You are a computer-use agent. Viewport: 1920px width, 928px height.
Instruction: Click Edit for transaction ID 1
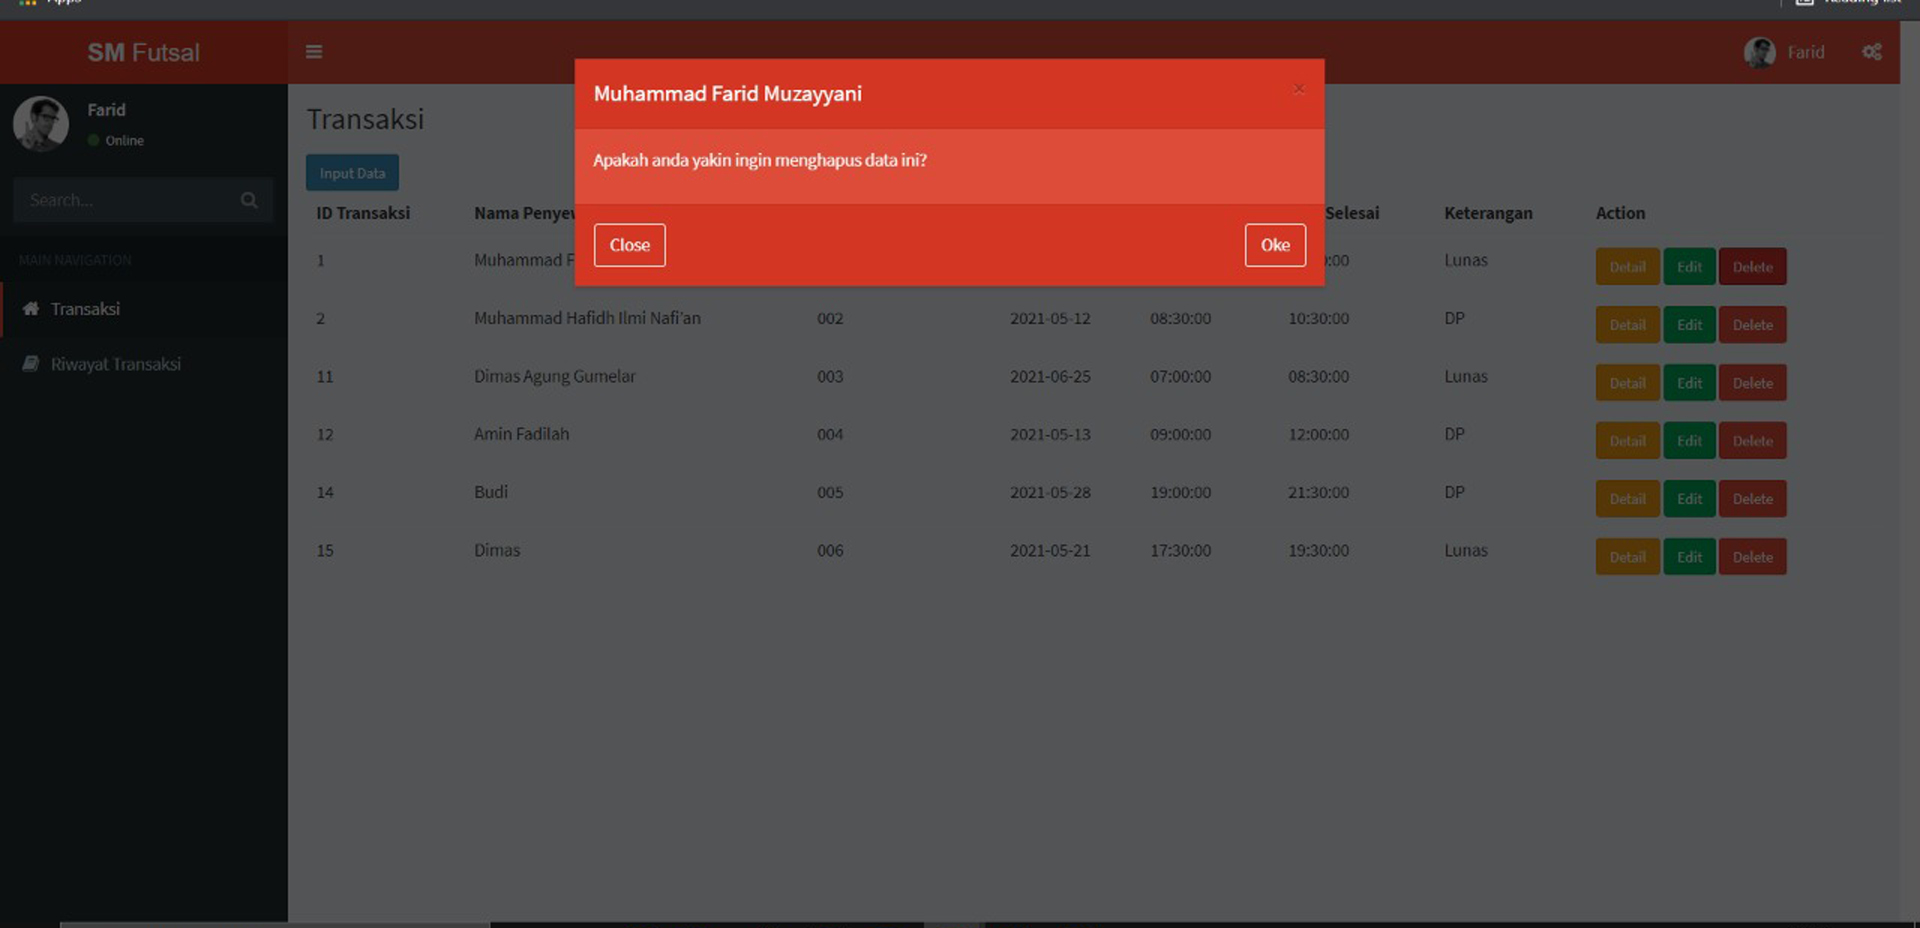click(x=1689, y=267)
